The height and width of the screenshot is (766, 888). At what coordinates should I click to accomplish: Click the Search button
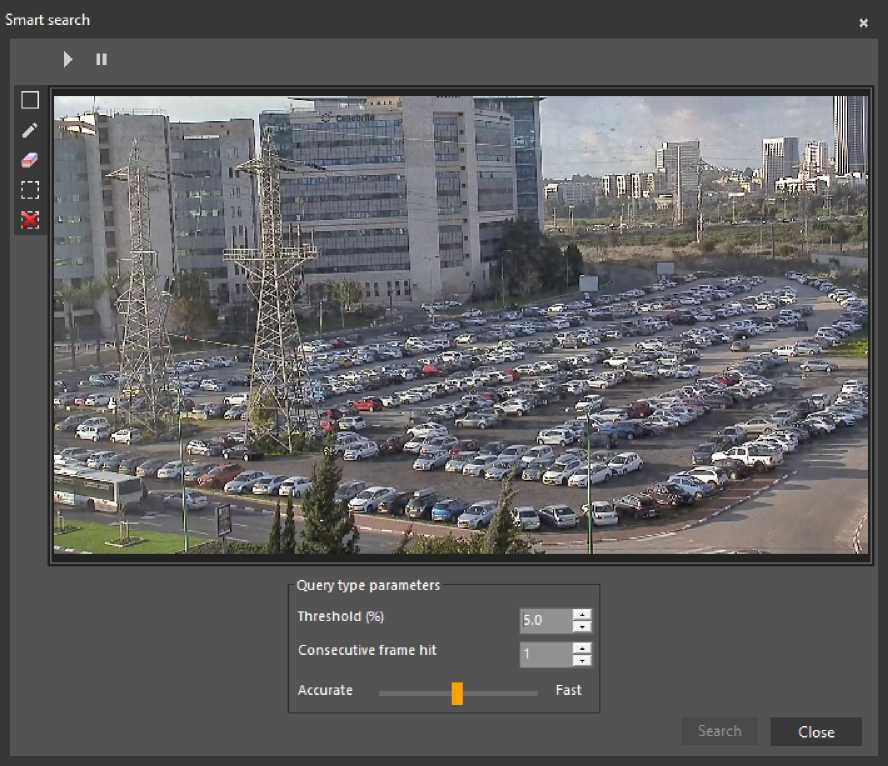click(x=719, y=731)
